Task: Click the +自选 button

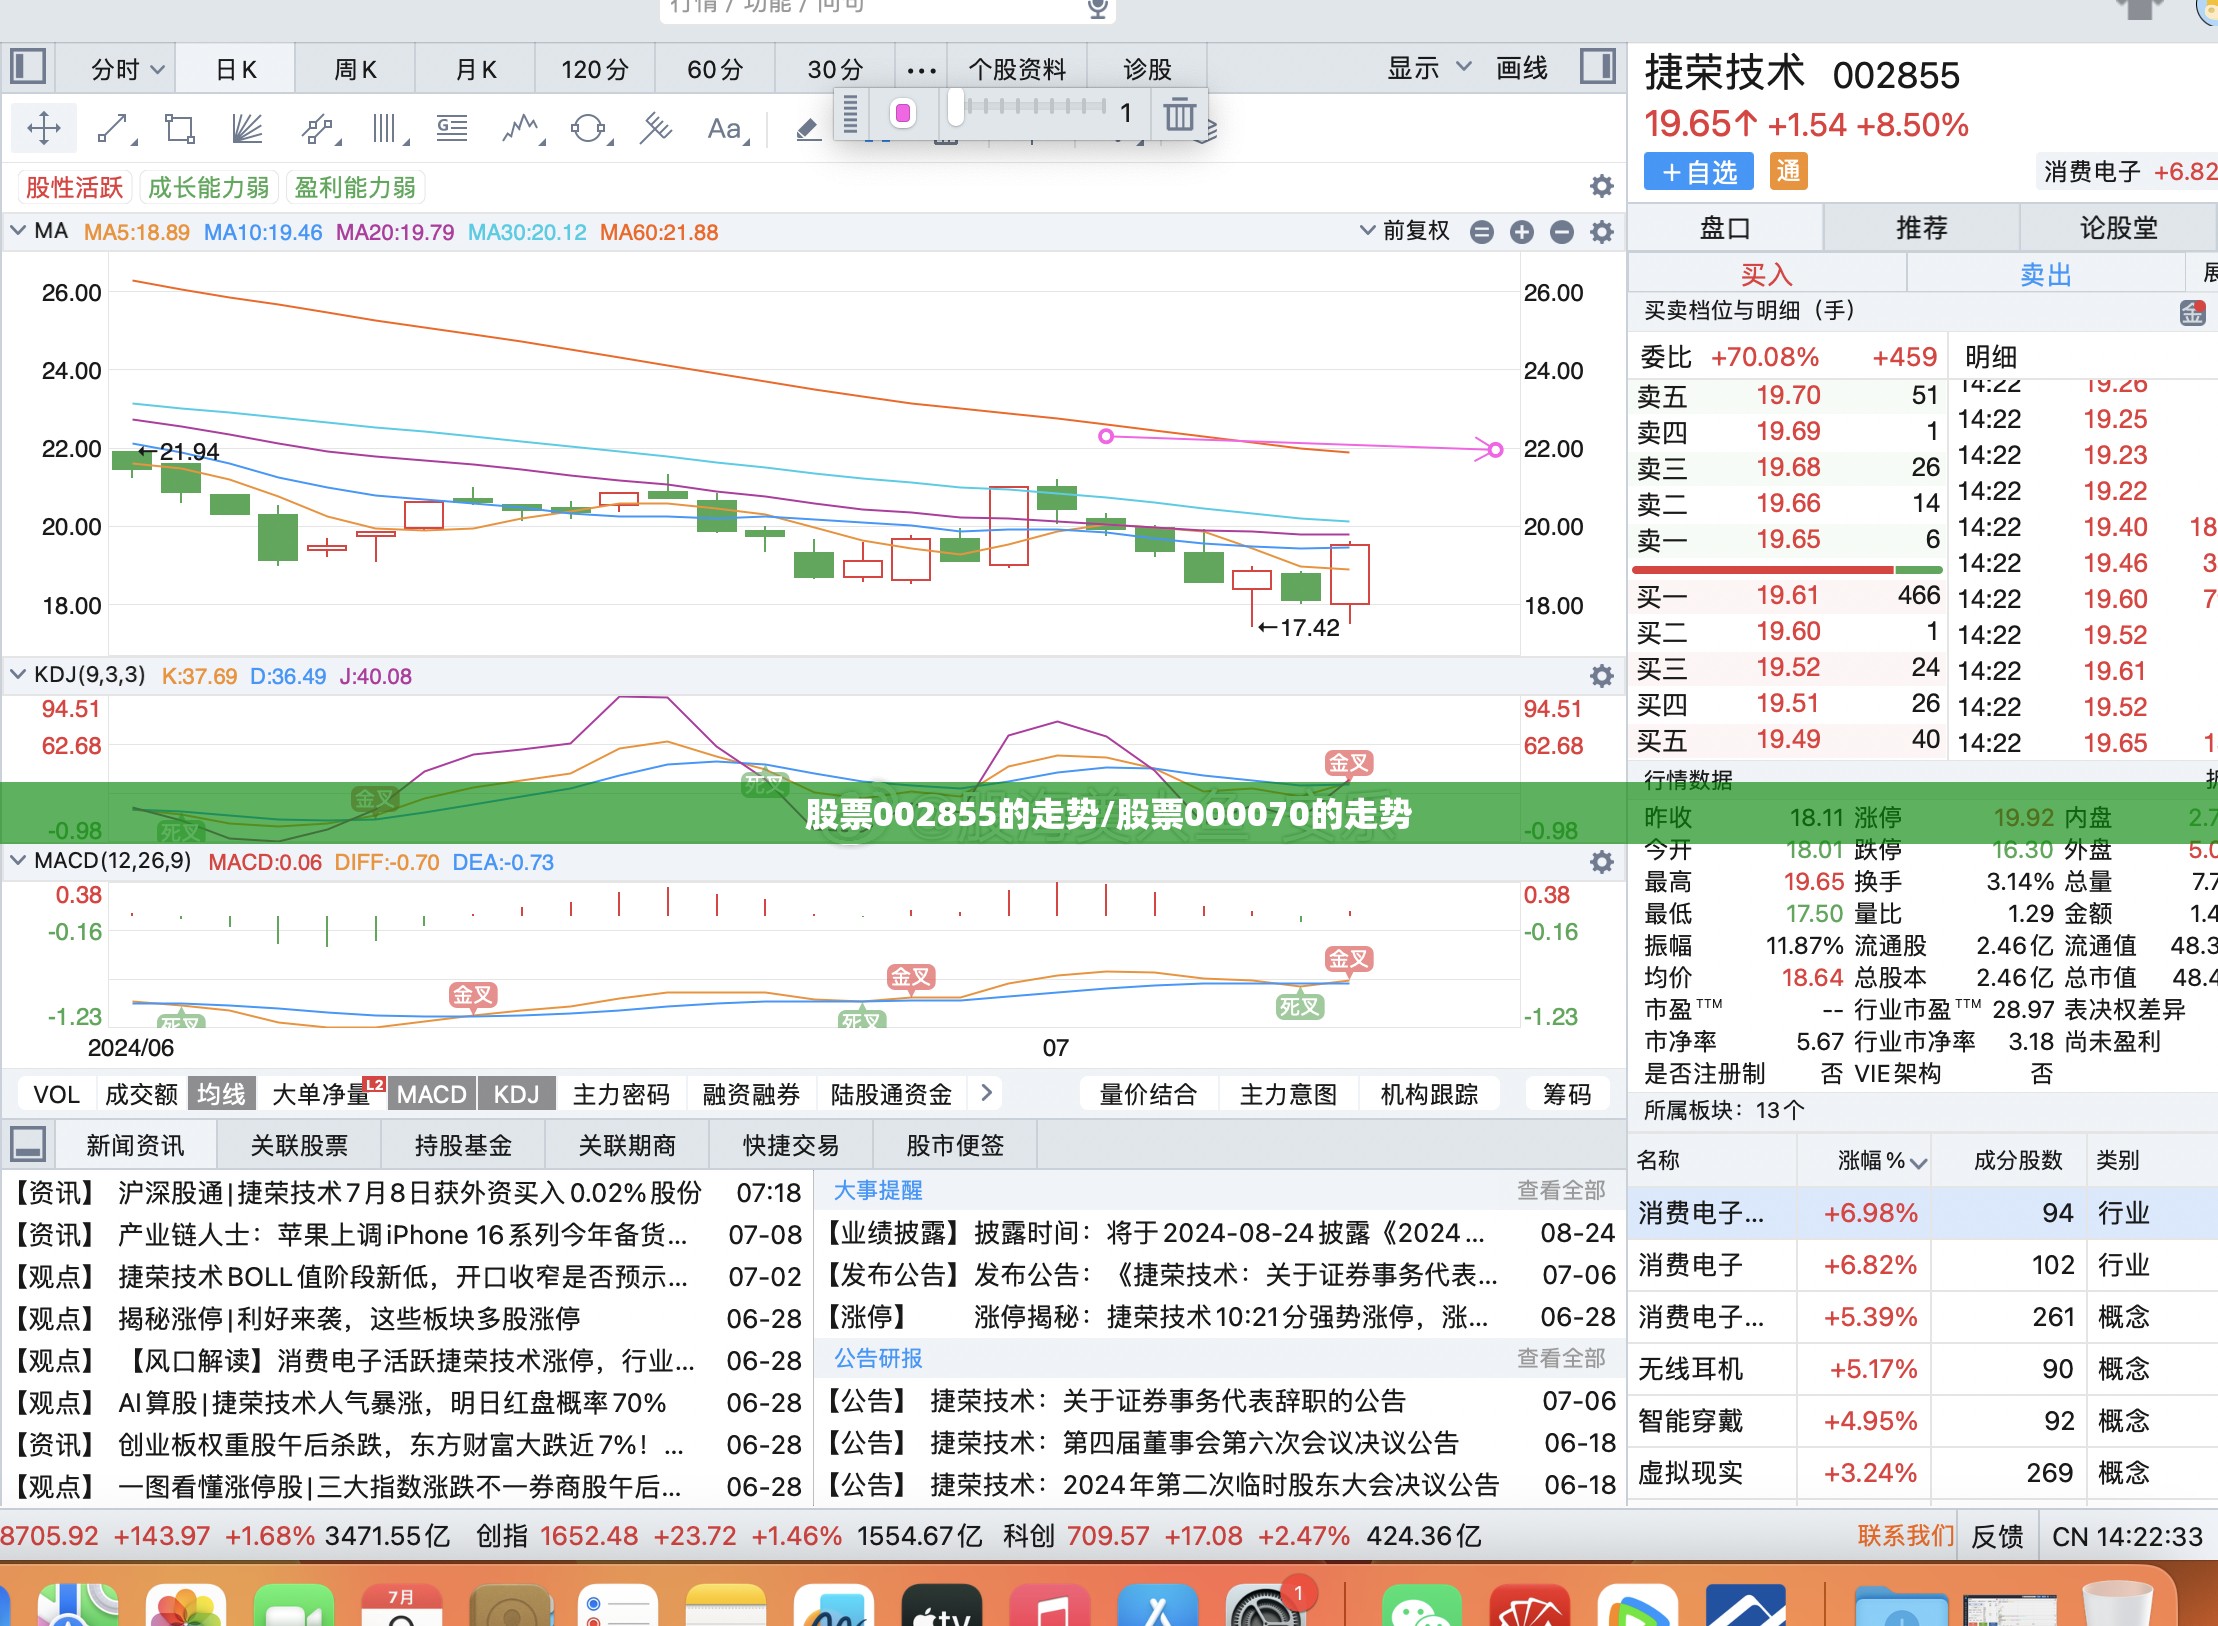Action: click(1699, 172)
